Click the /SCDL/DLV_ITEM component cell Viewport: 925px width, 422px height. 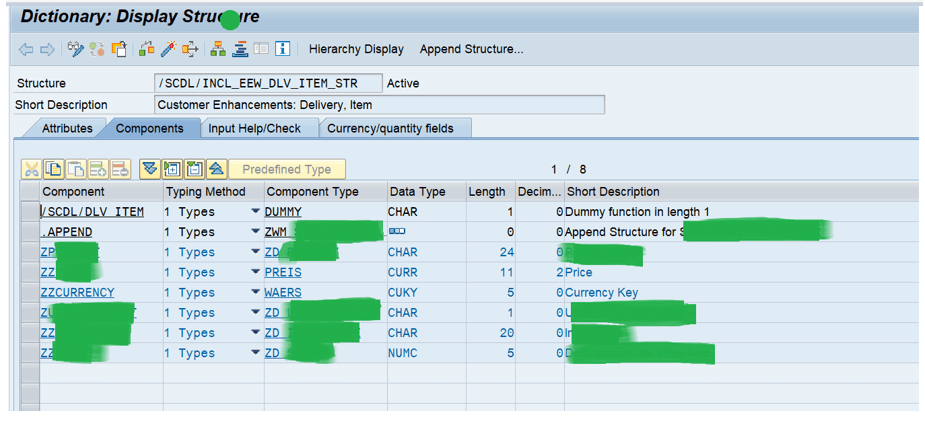point(101,212)
